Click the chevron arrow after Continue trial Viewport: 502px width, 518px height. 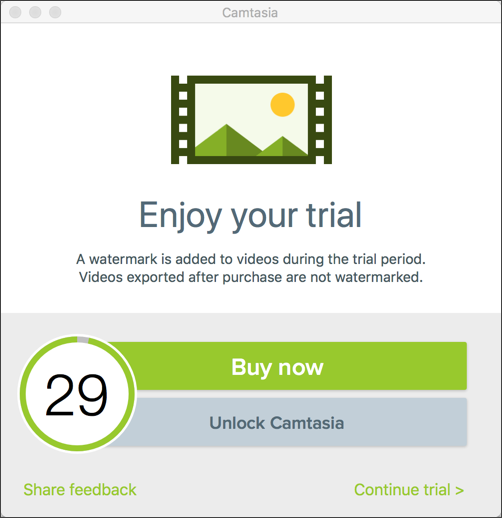pos(460,490)
